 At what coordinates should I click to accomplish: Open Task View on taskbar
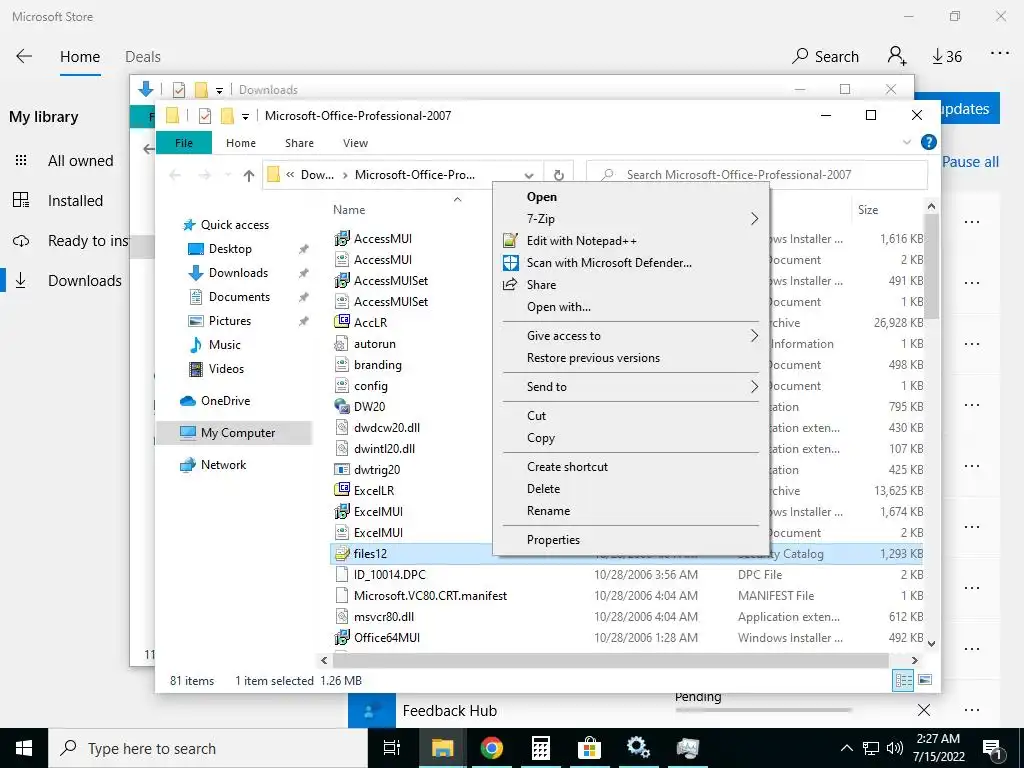(x=392, y=748)
